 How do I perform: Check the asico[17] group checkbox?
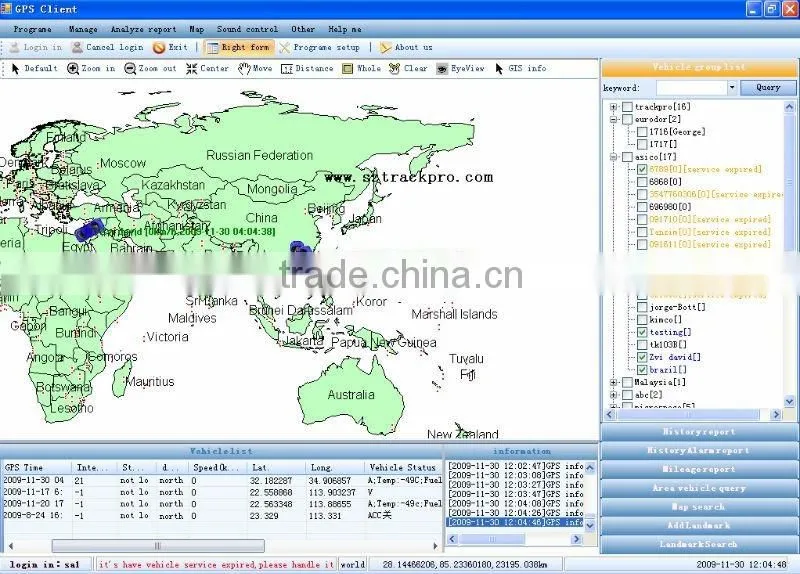(x=628, y=157)
